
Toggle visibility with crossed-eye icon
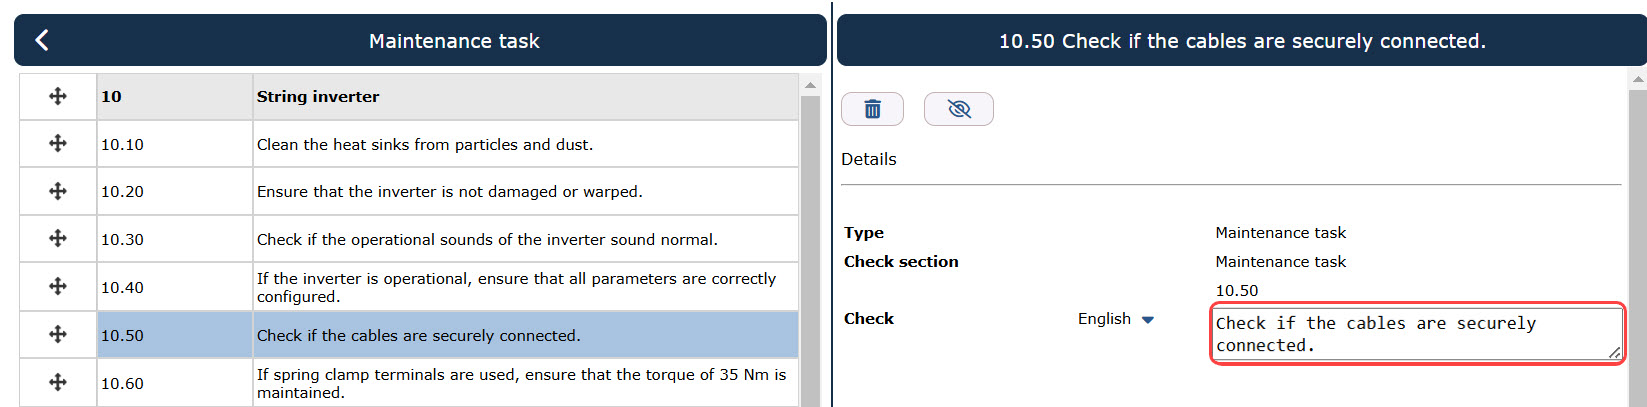pyautogui.click(x=959, y=109)
